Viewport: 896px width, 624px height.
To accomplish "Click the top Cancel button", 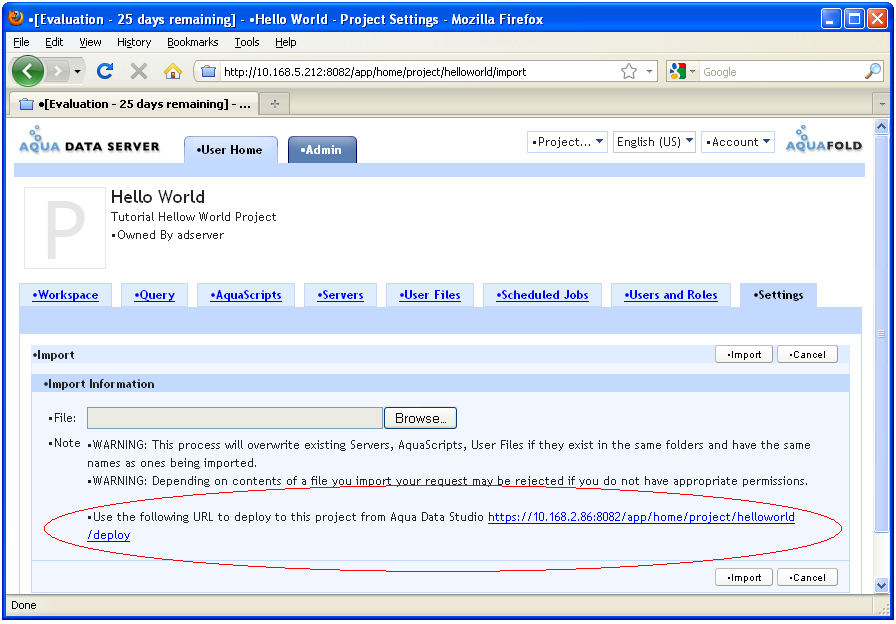I will (807, 355).
